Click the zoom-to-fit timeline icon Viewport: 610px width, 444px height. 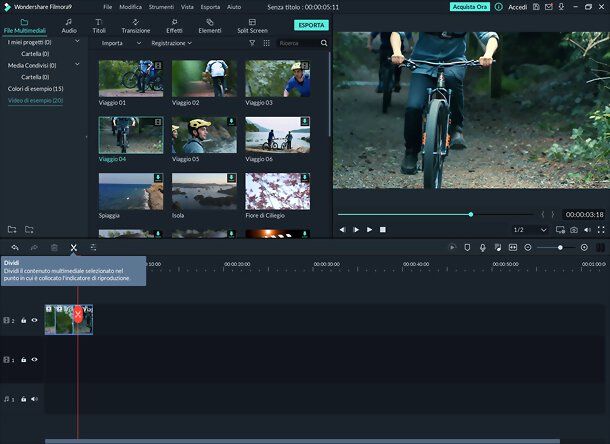click(513, 247)
